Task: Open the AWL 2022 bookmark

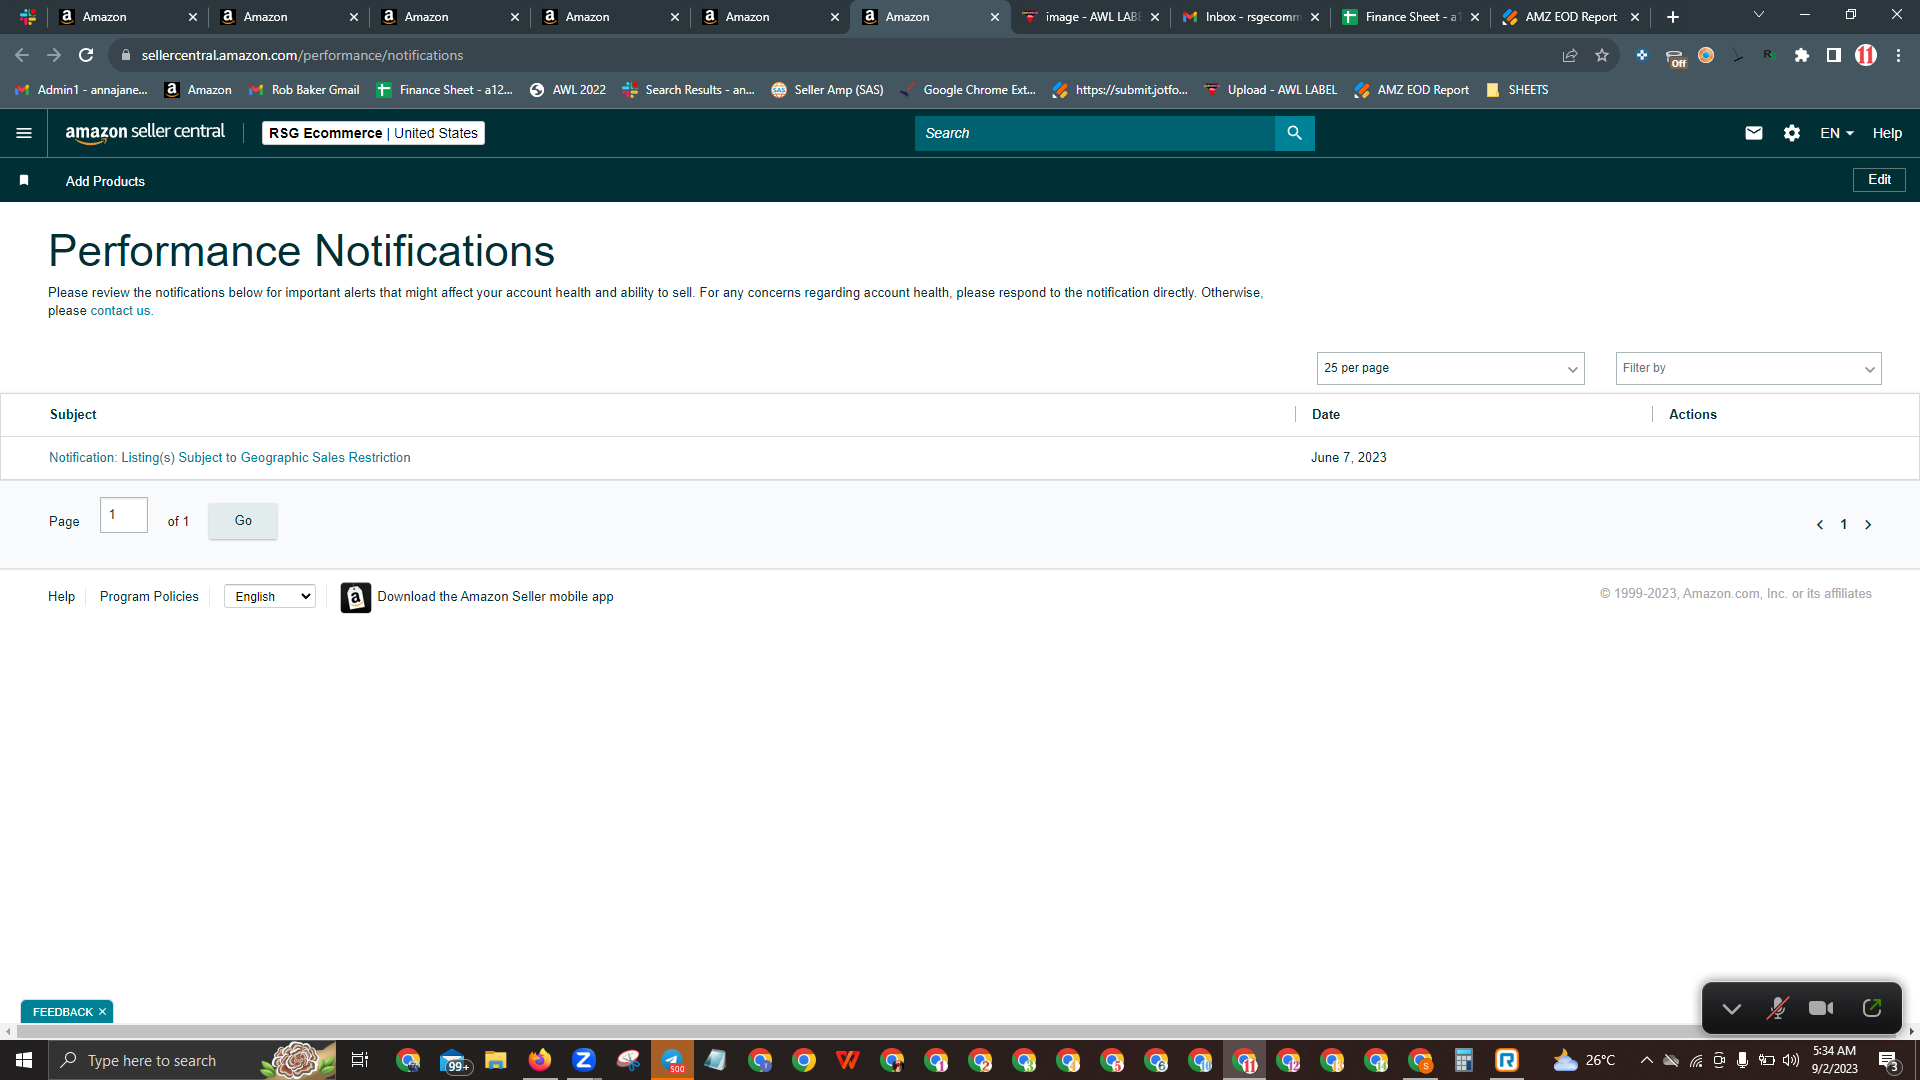Action: coord(568,90)
